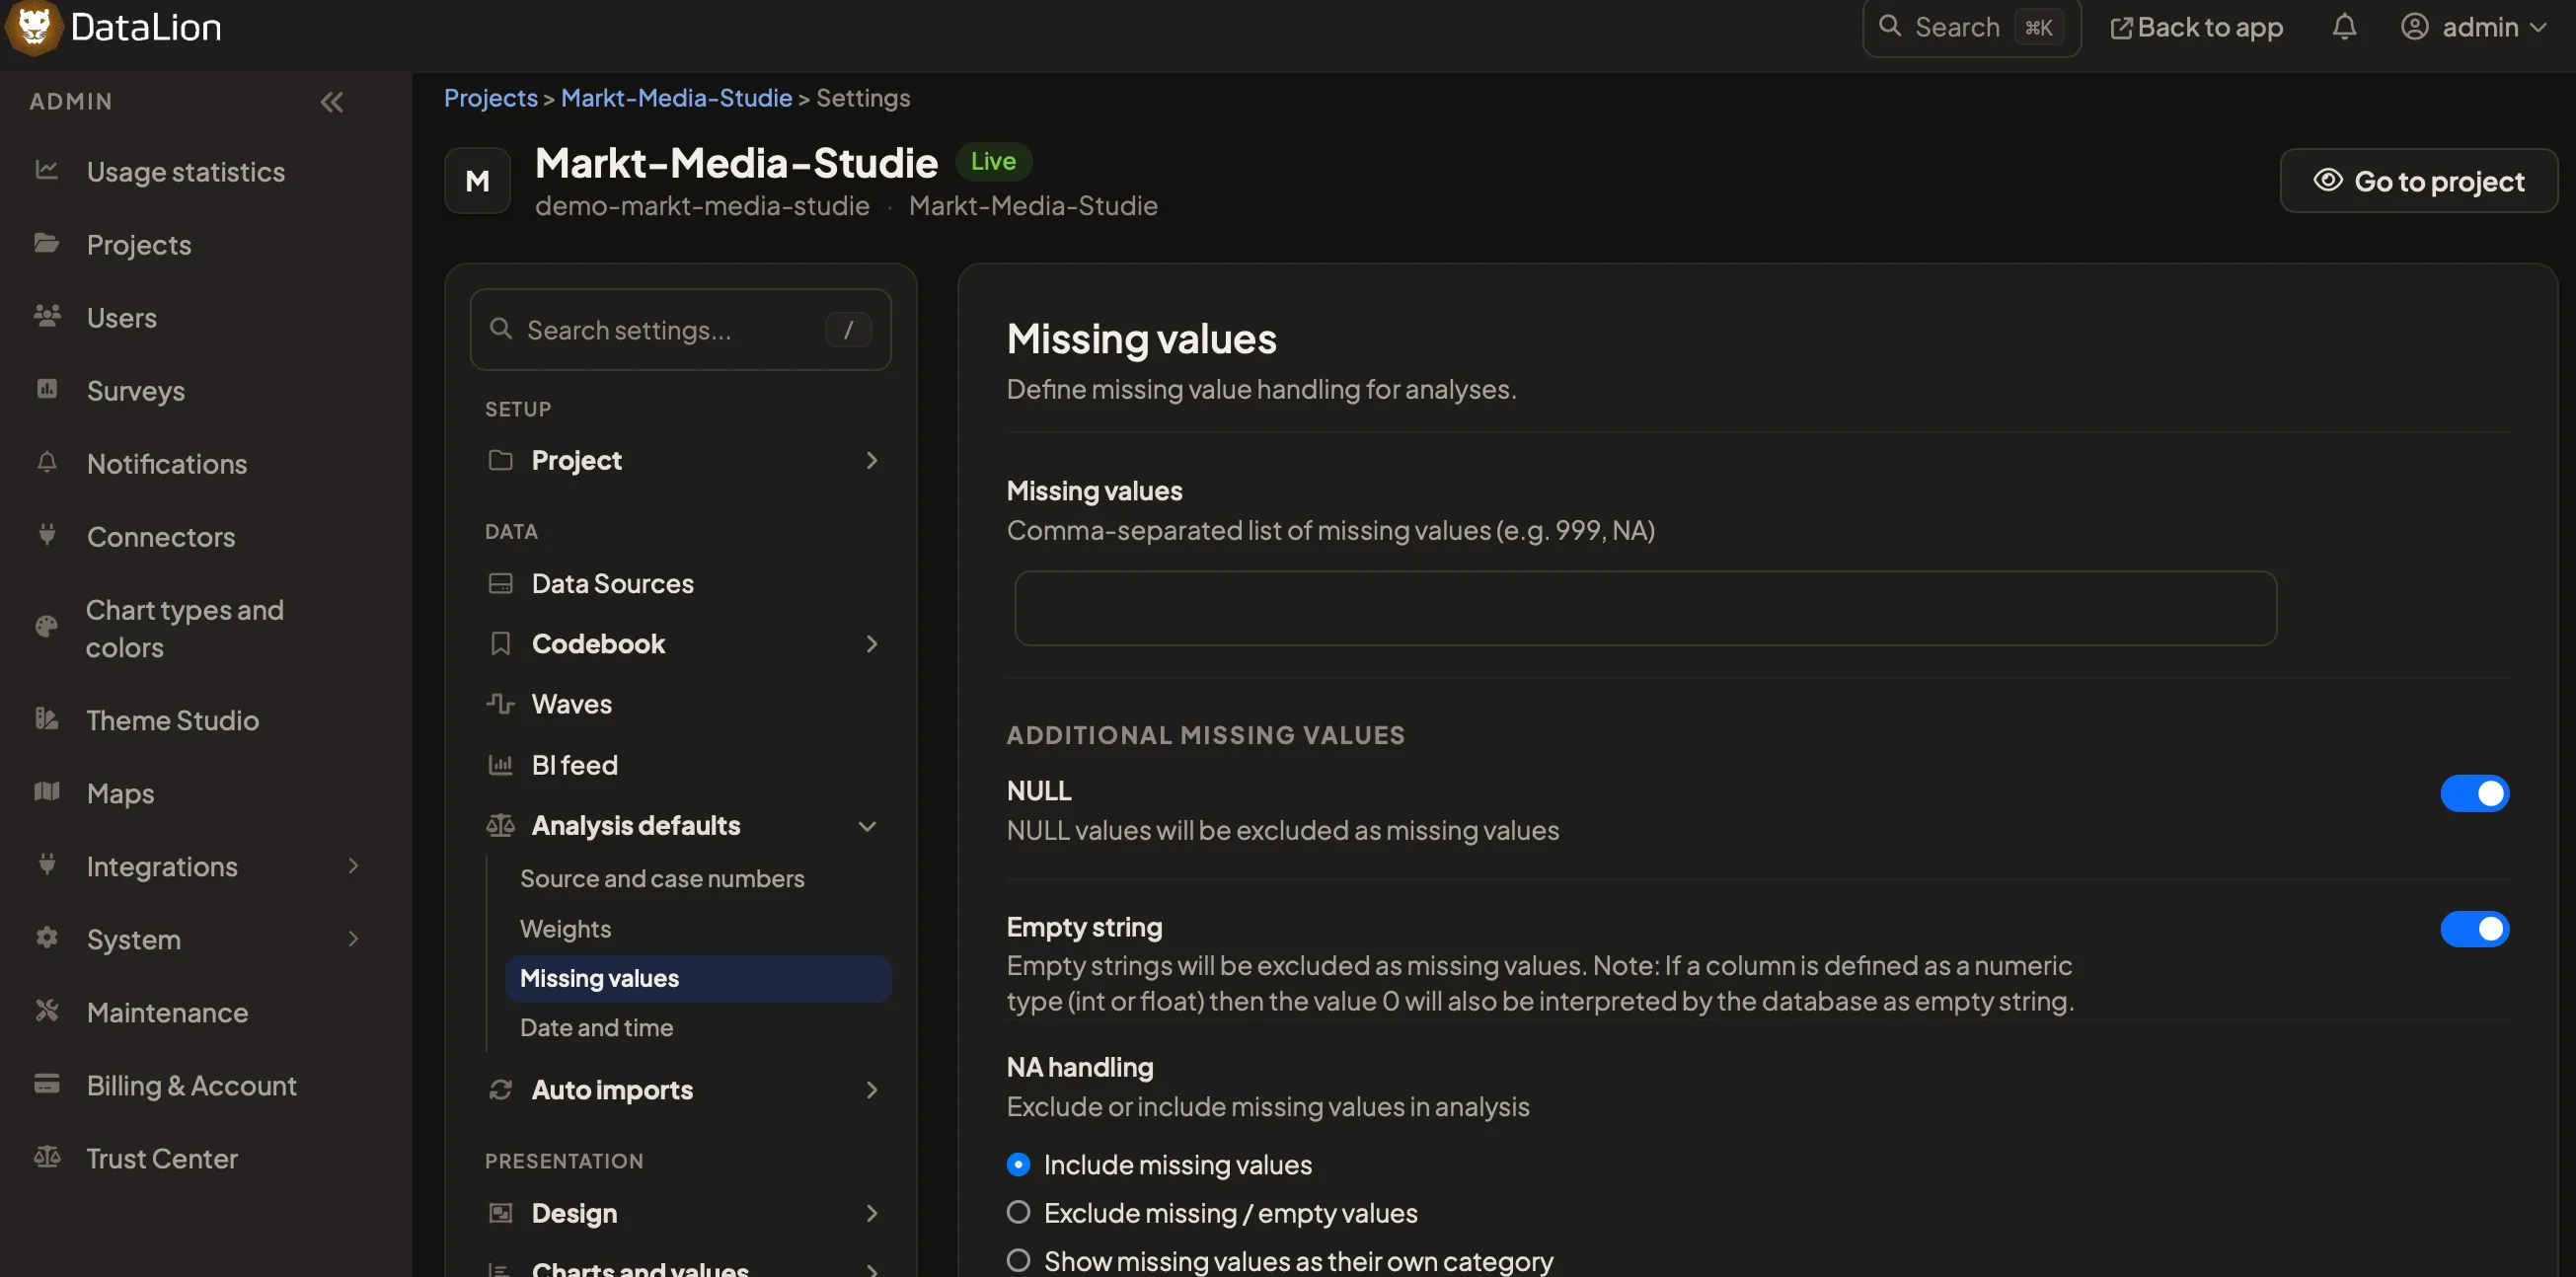This screenshot has width=2576, height=1277.
Task: Follow the Markt-Media-Studie breadcrumb link
Action: [676, 98]
